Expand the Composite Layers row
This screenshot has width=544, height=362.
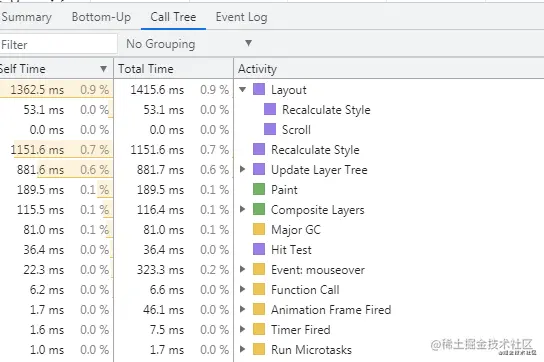coord(243,209)
